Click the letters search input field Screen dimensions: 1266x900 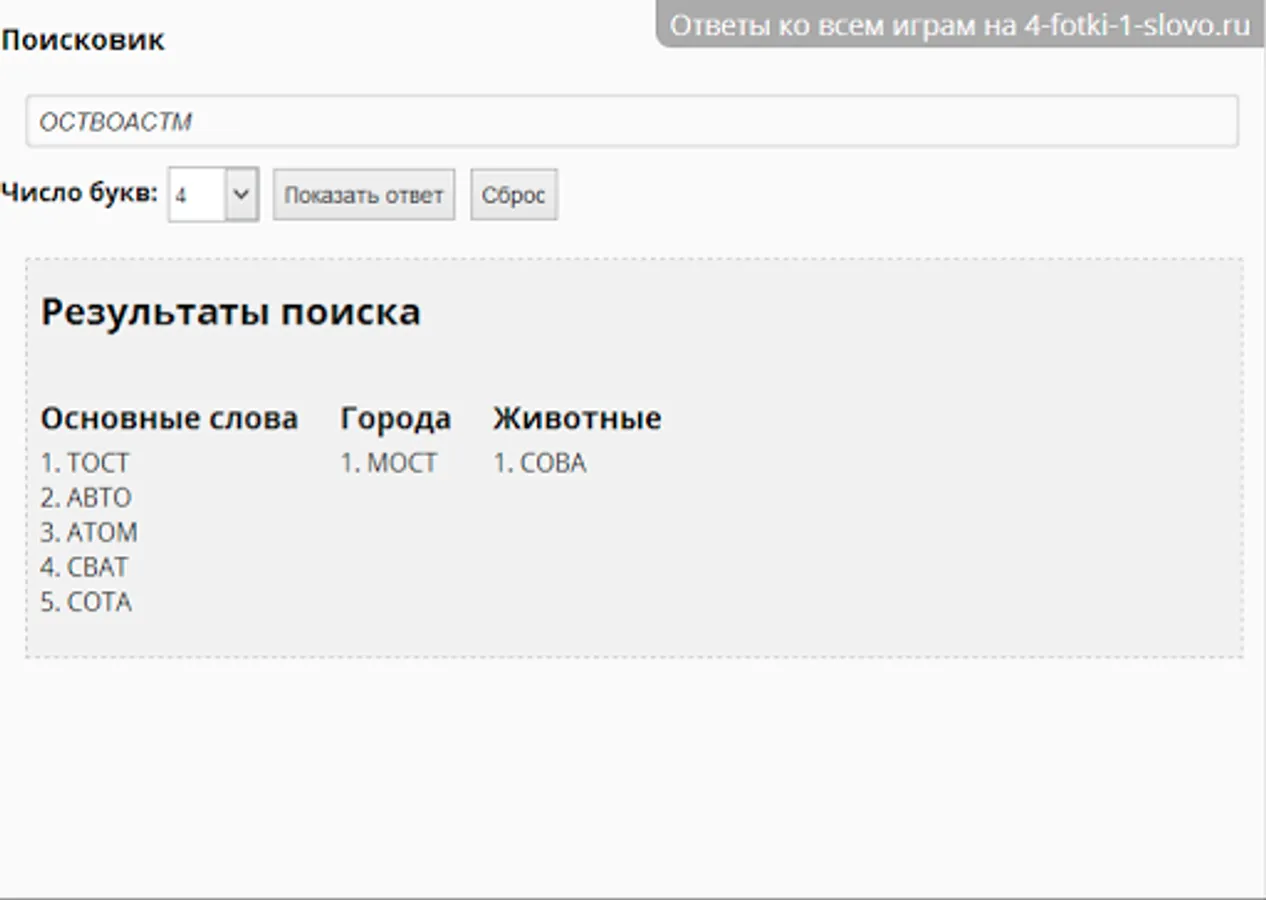click(x=632, y=122)
